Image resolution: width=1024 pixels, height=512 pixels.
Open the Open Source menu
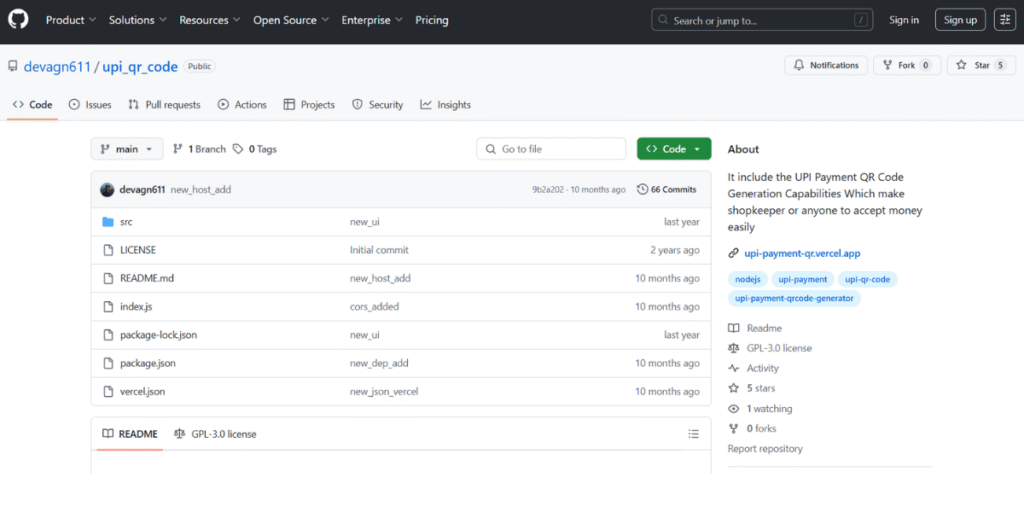click(x=291, y=20)
